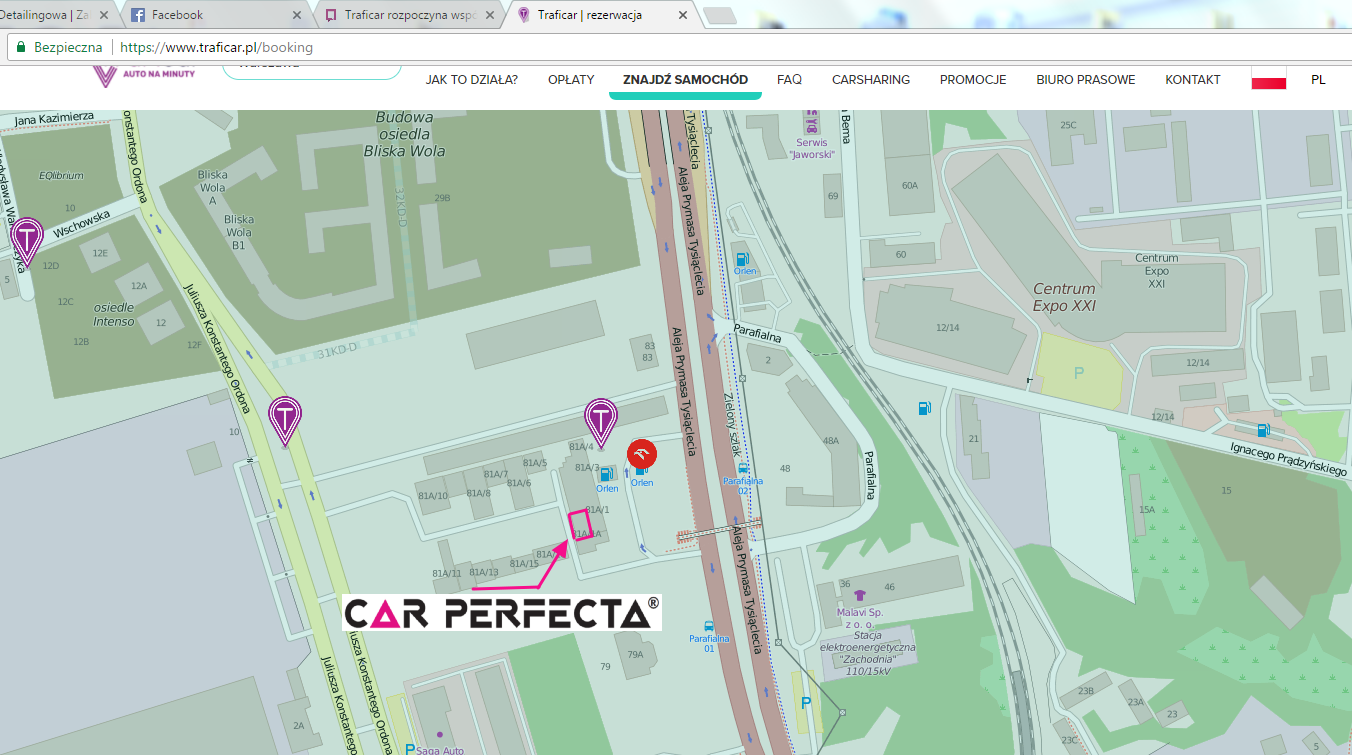Go to the CARSHARING section

coord(871,79)
